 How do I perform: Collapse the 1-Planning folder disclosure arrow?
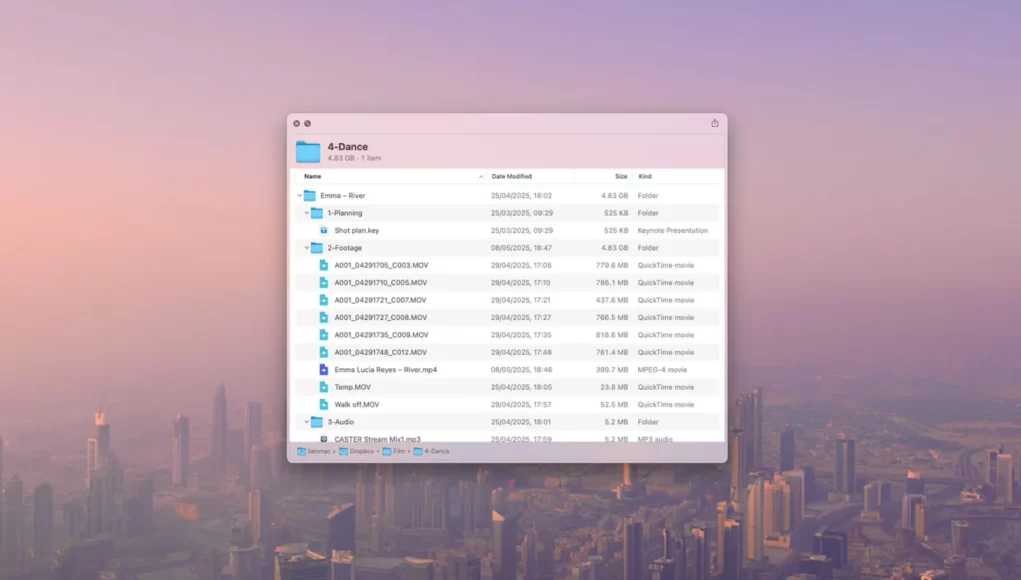pyautogui.click(x=307, y=213)
